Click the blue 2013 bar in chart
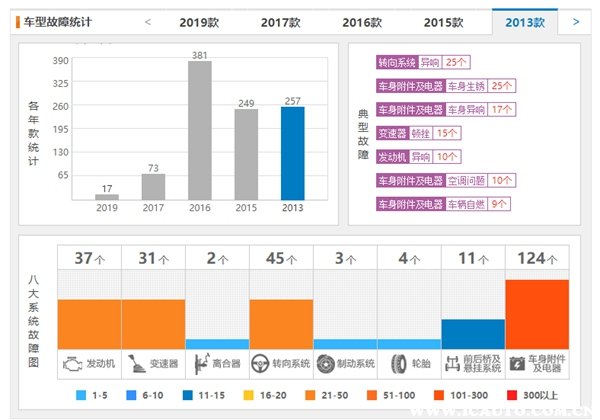This screenshot has height=420, width=600. coord(292,153)
